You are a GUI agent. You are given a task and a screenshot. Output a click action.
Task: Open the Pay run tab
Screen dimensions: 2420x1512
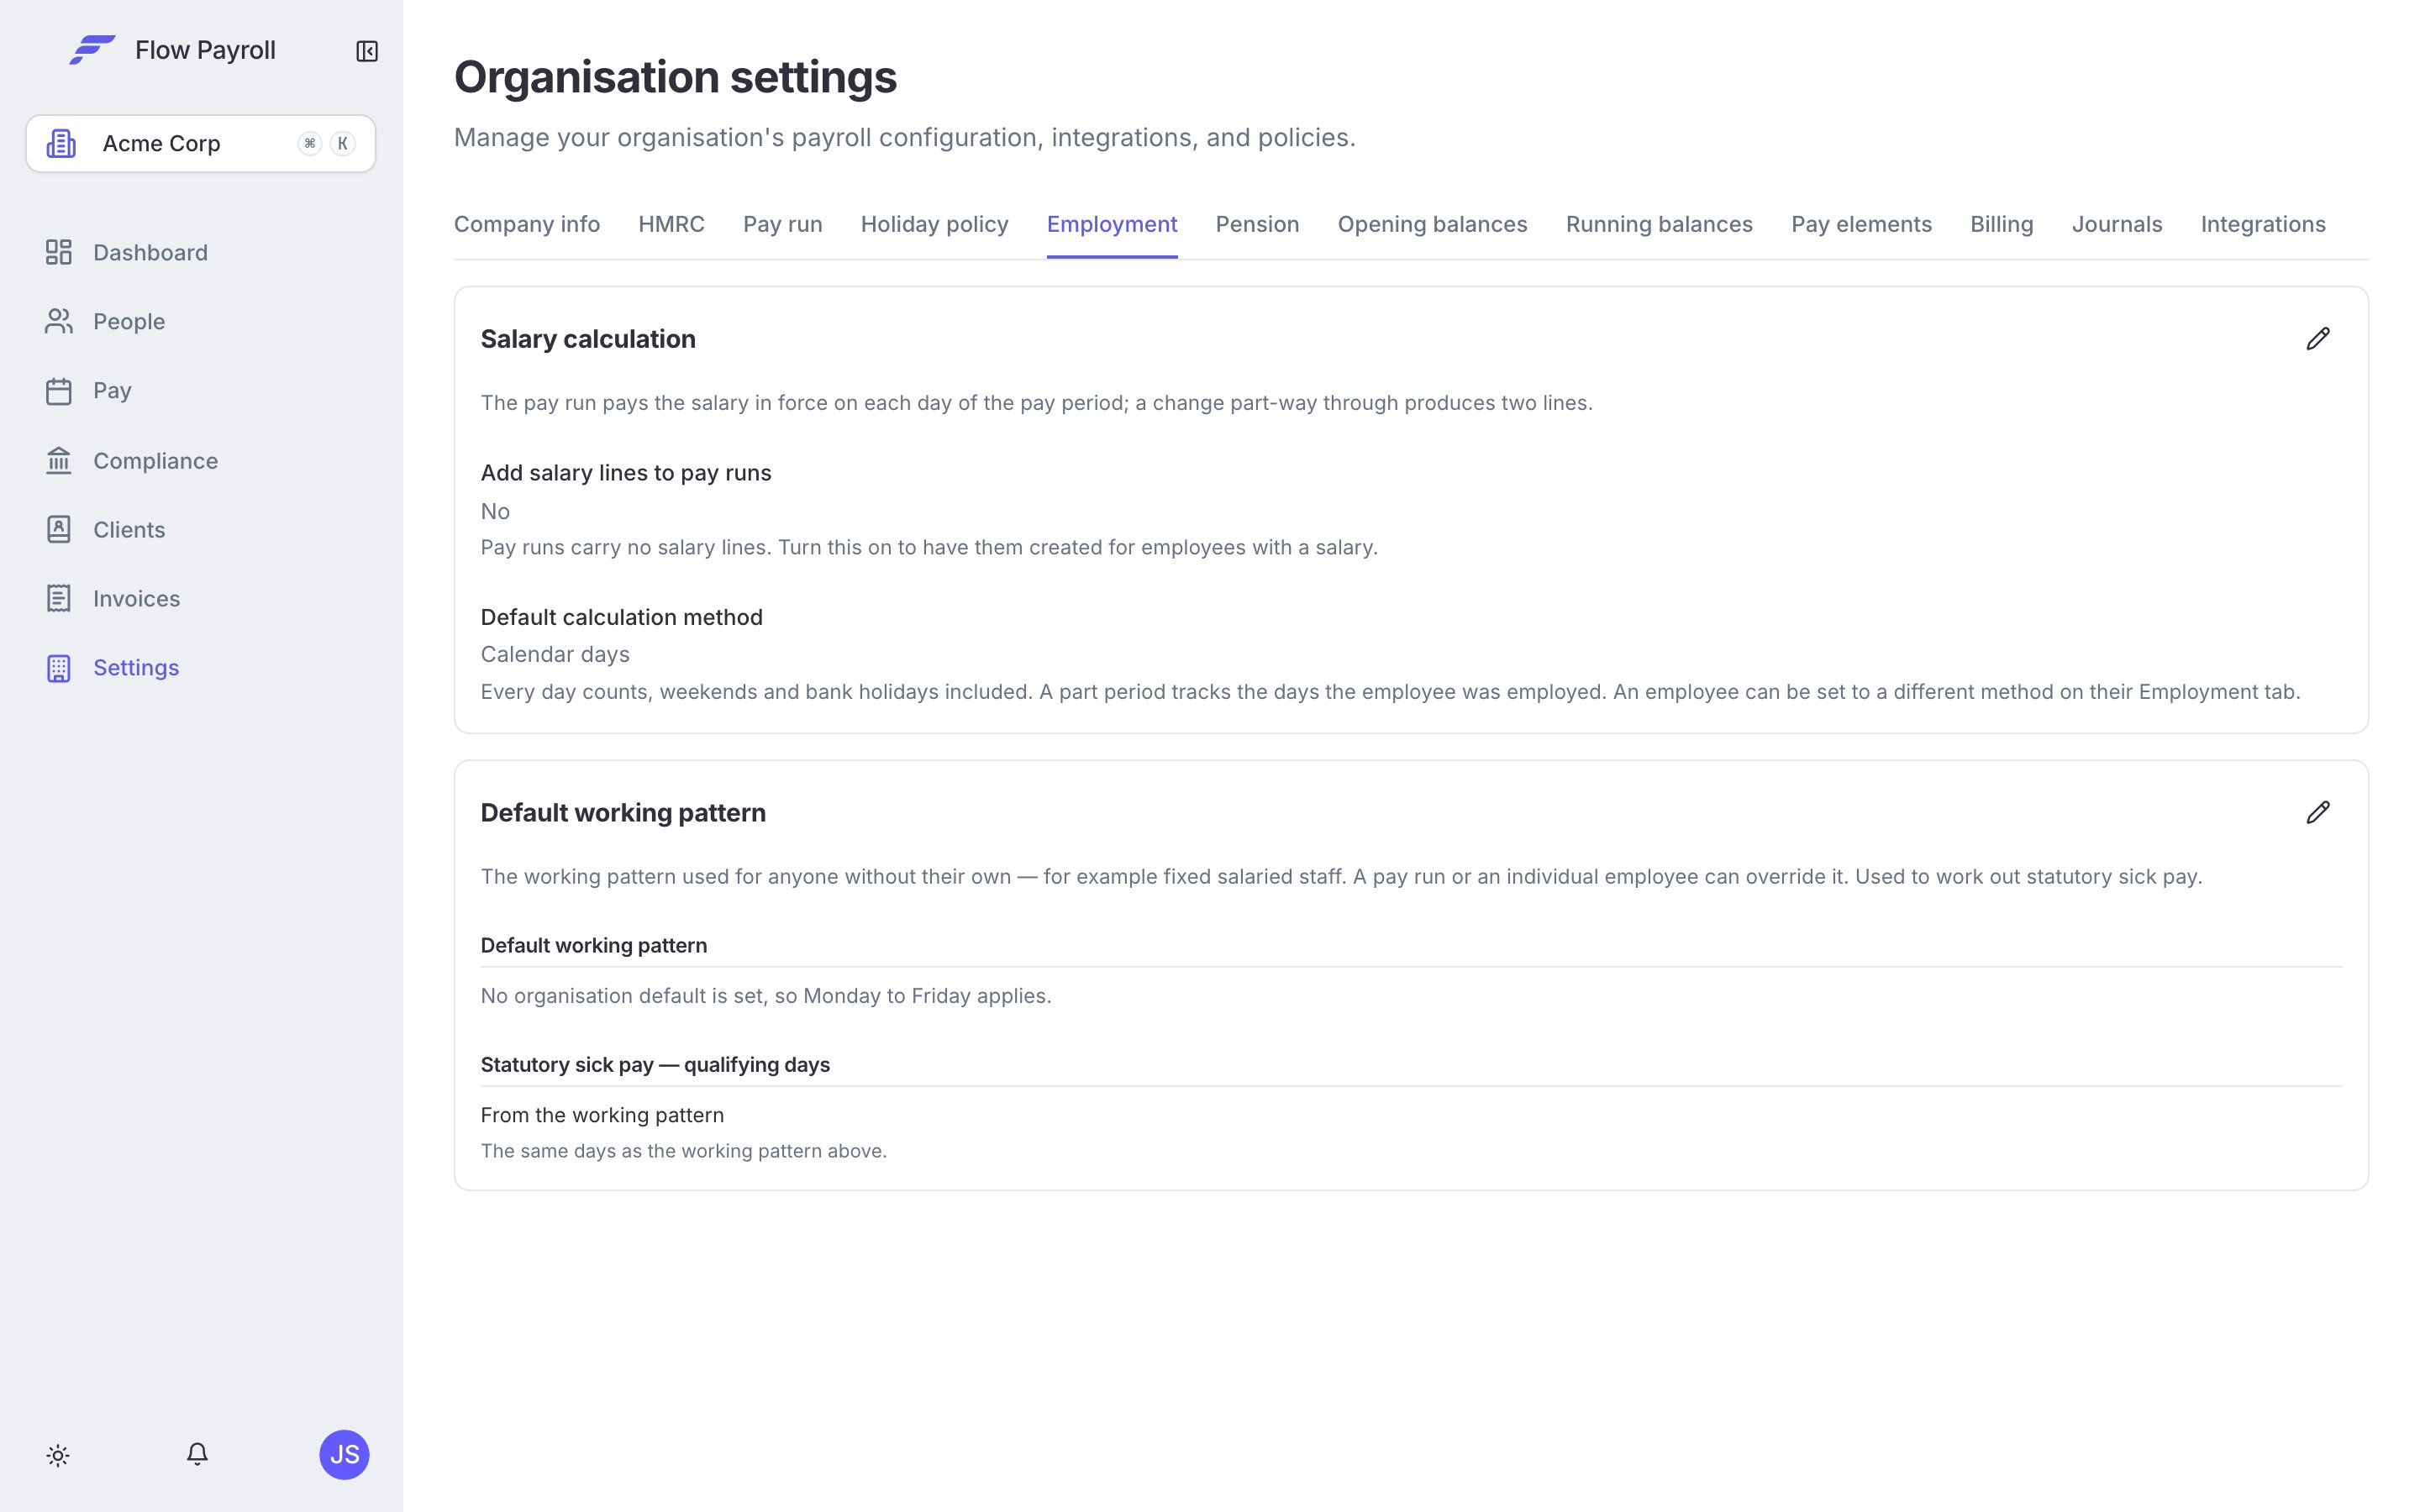click(x=783, y=224)
